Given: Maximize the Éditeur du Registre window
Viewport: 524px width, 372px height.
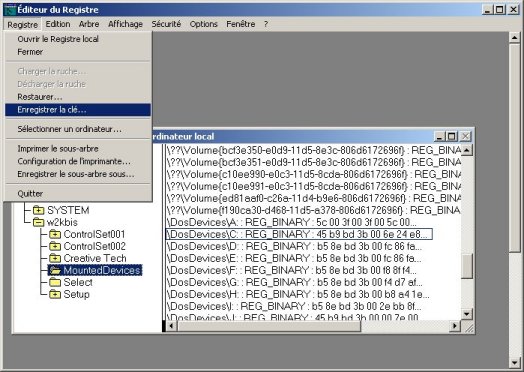Looking at the screenshot, I should pyautogui.click(x=500, y=10).
